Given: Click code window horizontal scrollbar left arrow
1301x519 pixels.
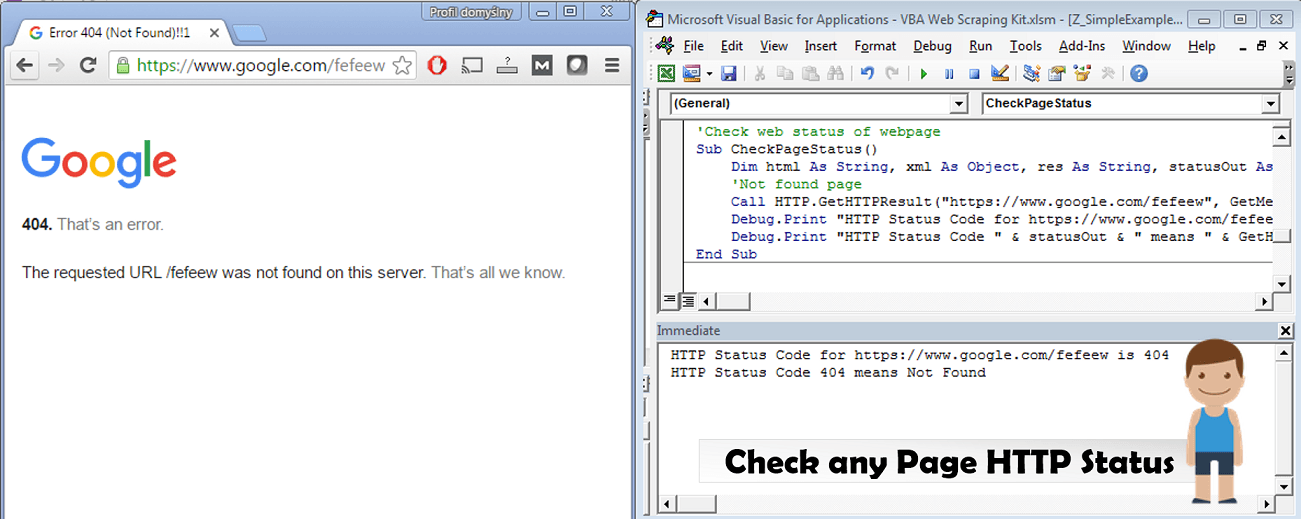Looking at the screenshot, I should click(706, 301).
